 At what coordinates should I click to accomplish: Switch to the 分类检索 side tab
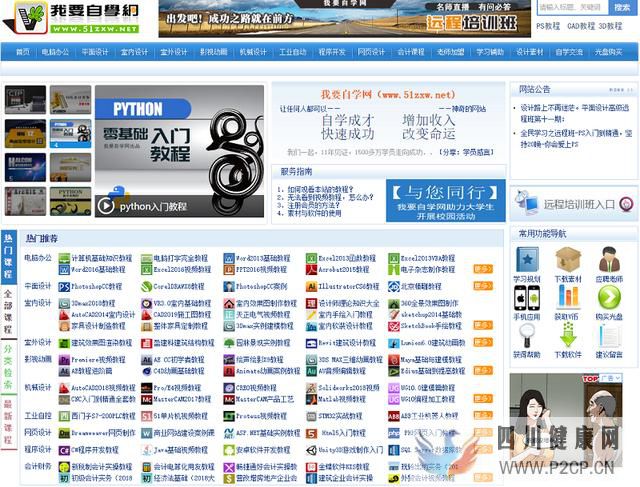coord(8,360)
